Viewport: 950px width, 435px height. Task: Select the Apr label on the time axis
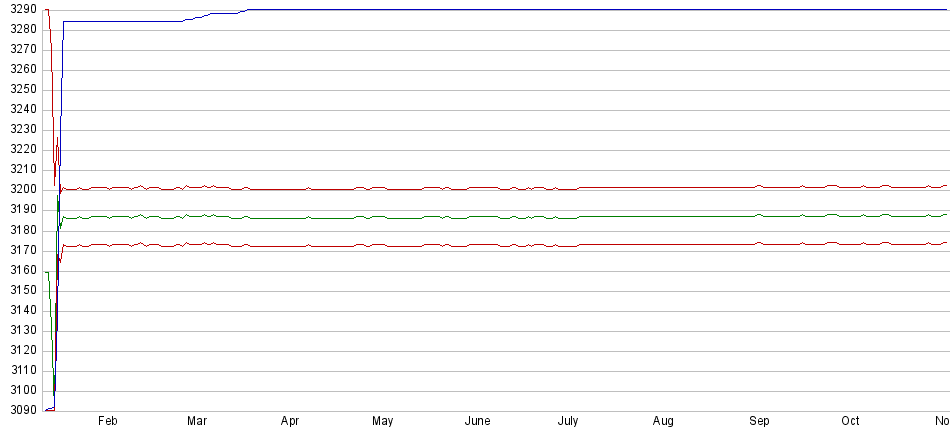coord(290,422)
